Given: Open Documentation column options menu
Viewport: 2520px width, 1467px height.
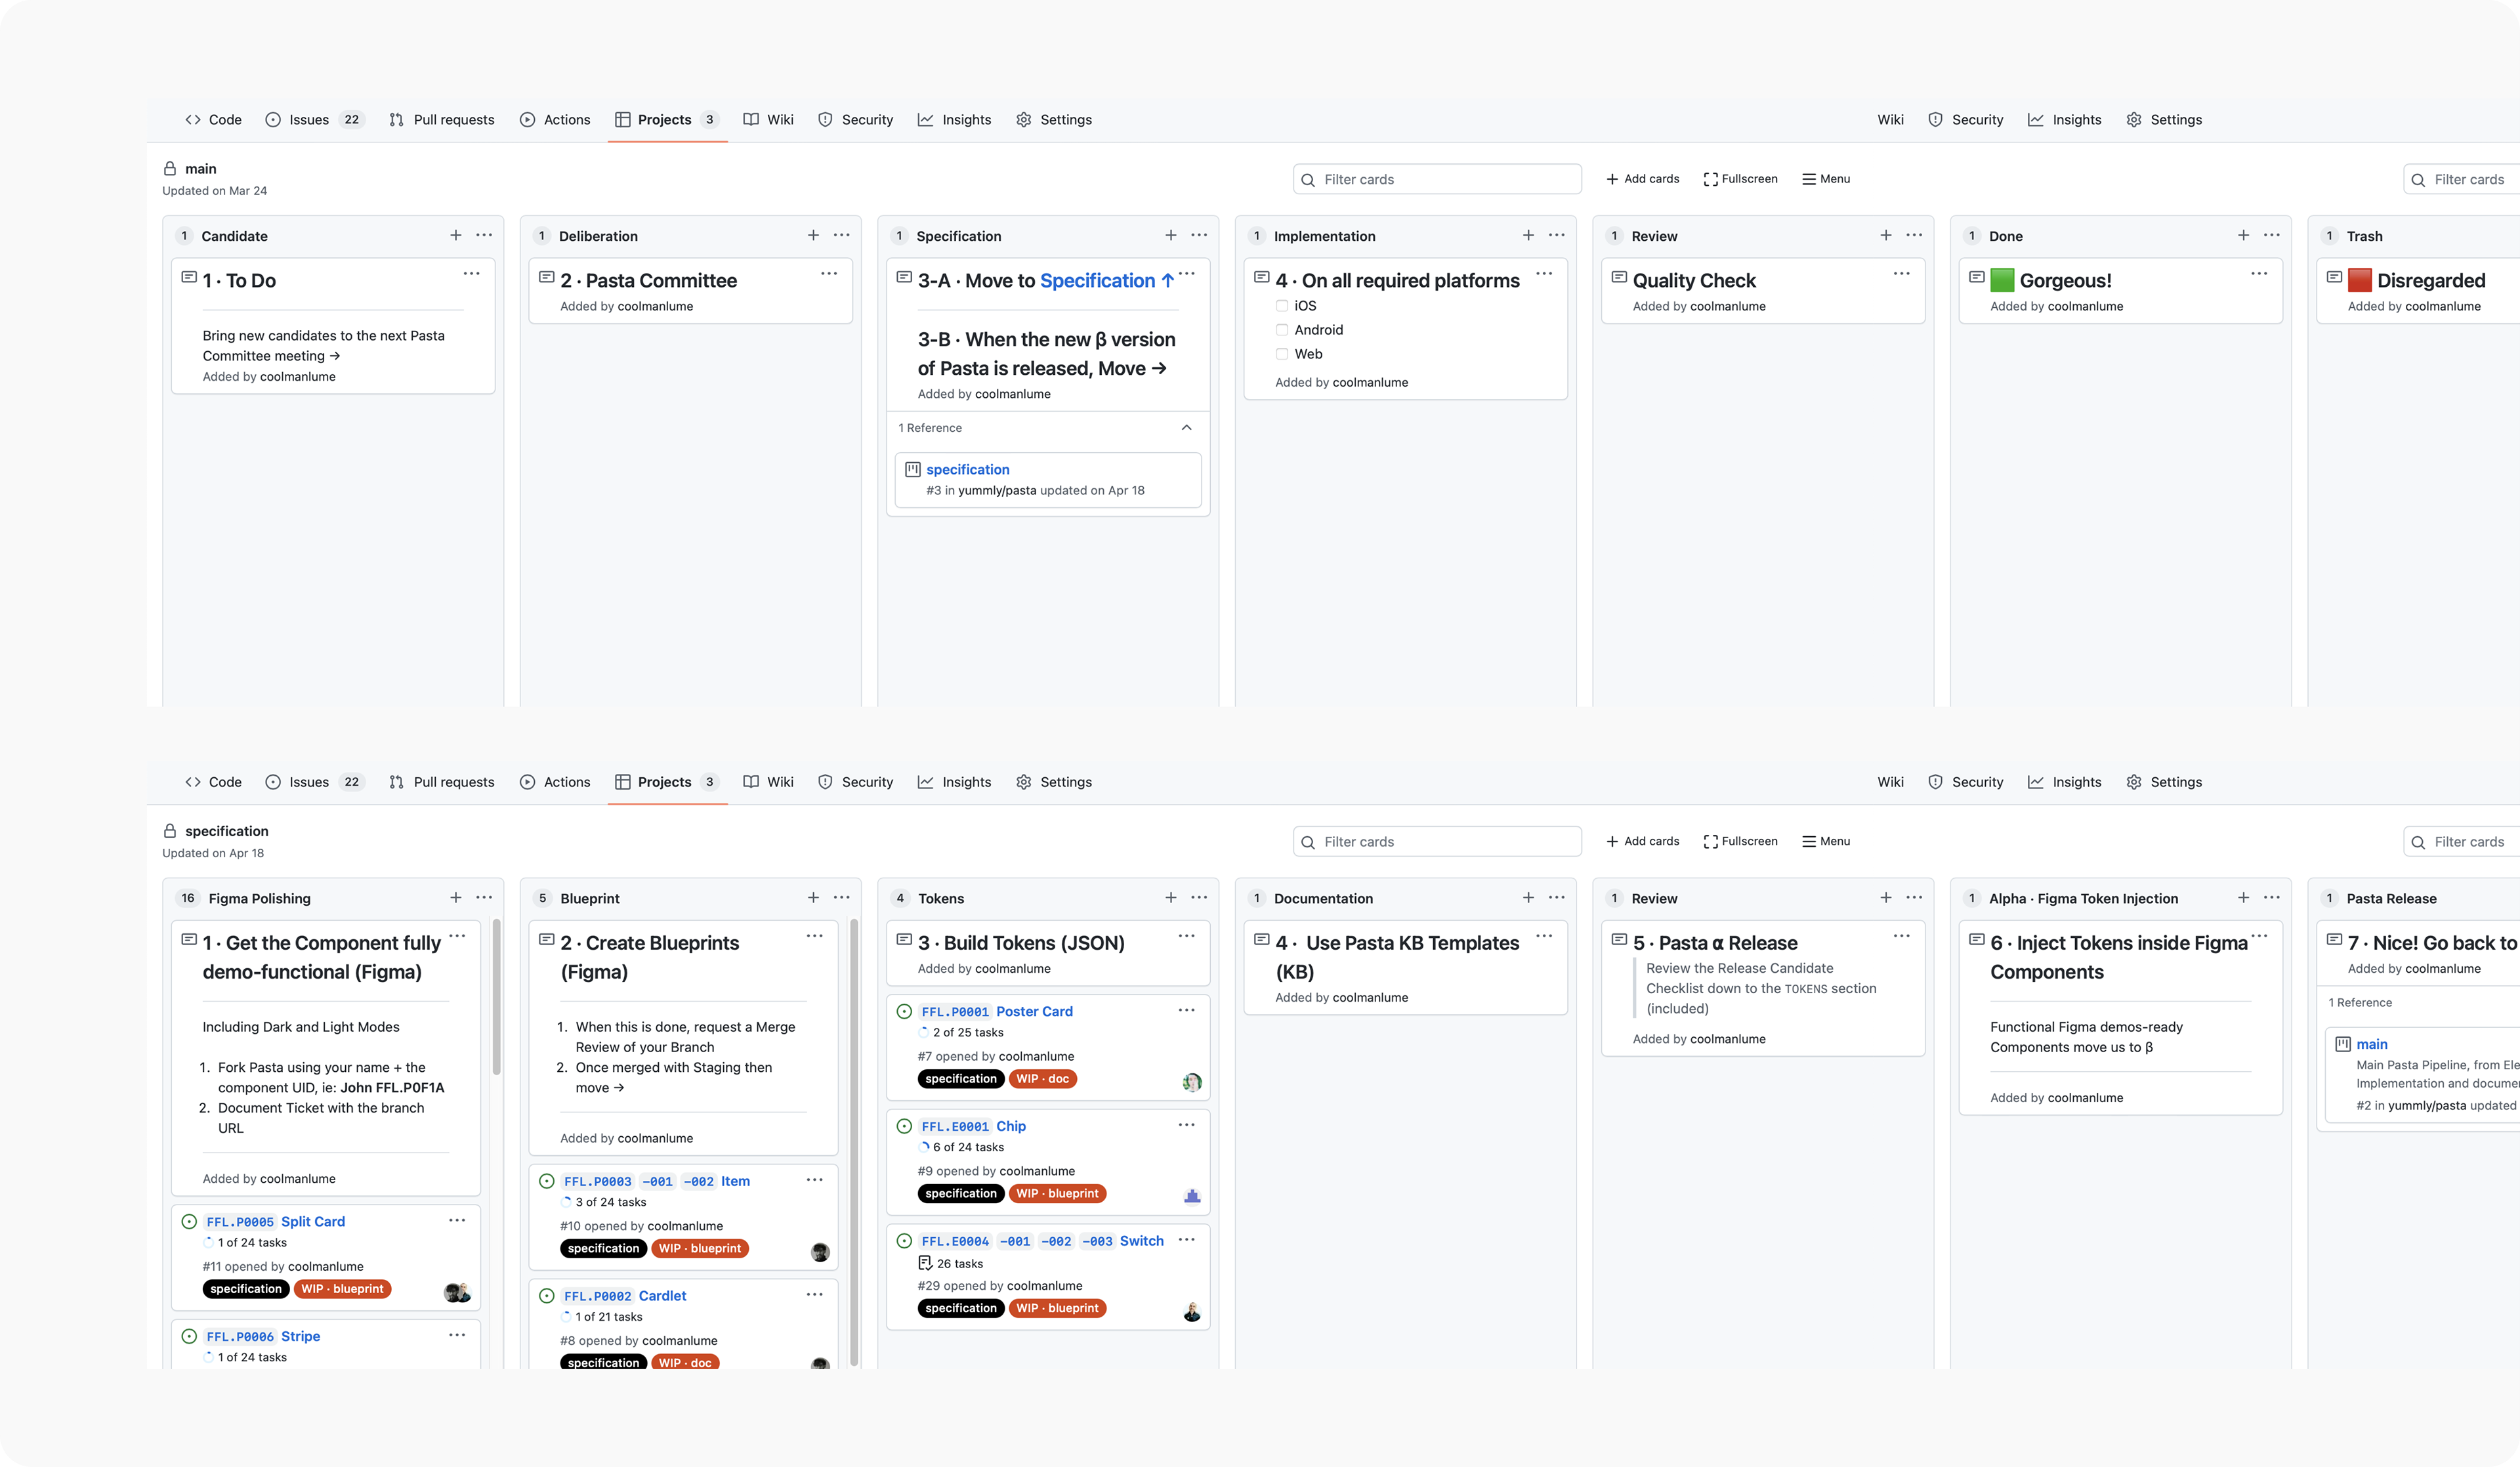Looking at the screenshot, I should coord(1556,897).
